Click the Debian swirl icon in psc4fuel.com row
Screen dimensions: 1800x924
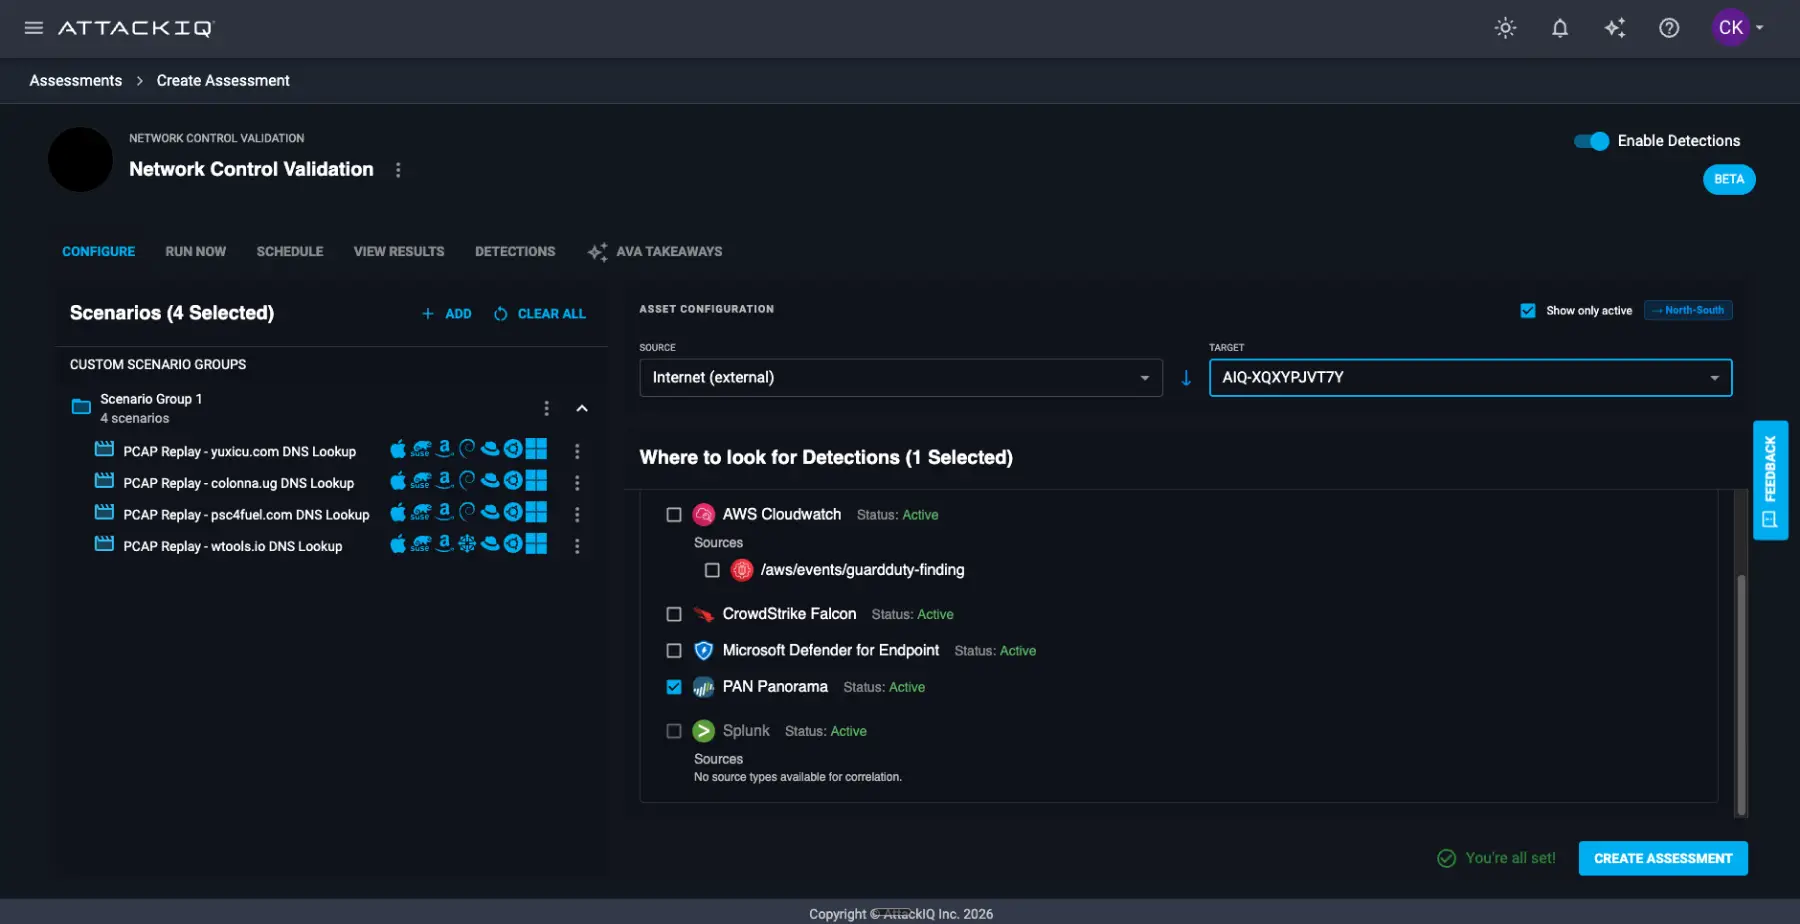(467, 513)
